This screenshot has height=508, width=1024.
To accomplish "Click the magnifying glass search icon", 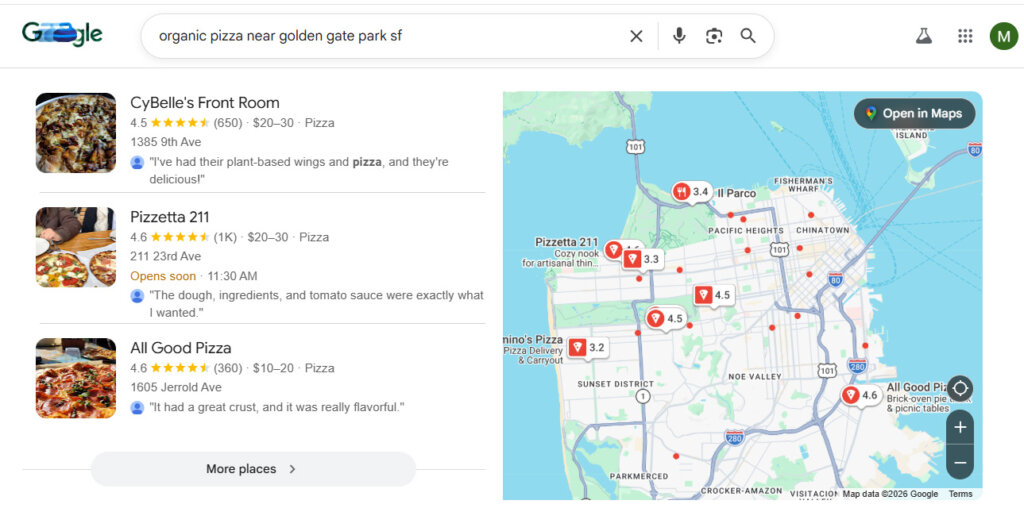I will [x=748, y=36].
